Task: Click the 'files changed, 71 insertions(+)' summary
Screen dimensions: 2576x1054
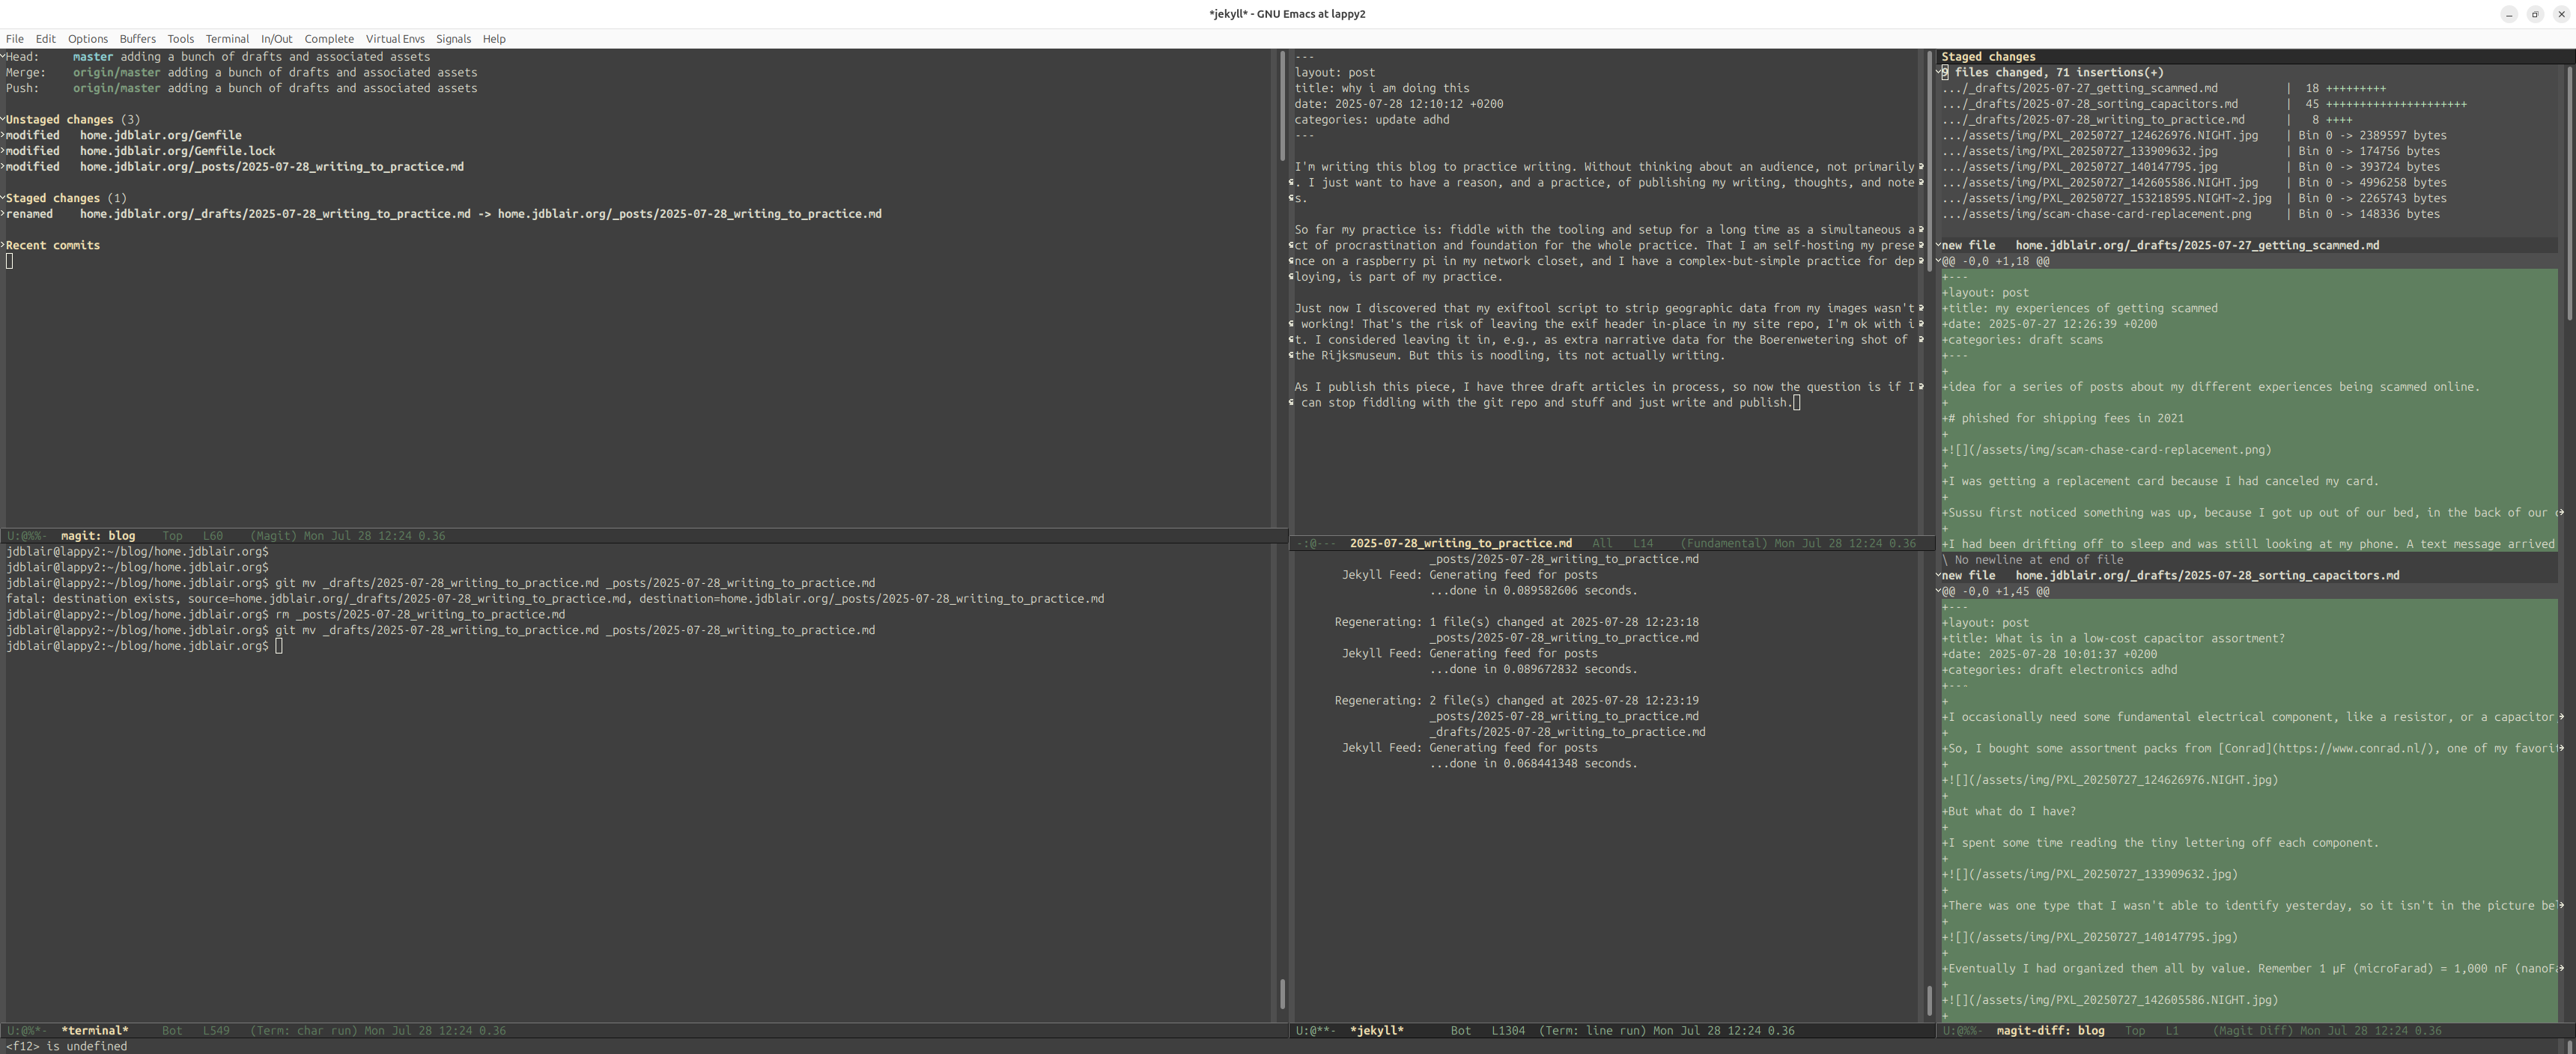Action: click(2052, 73)
